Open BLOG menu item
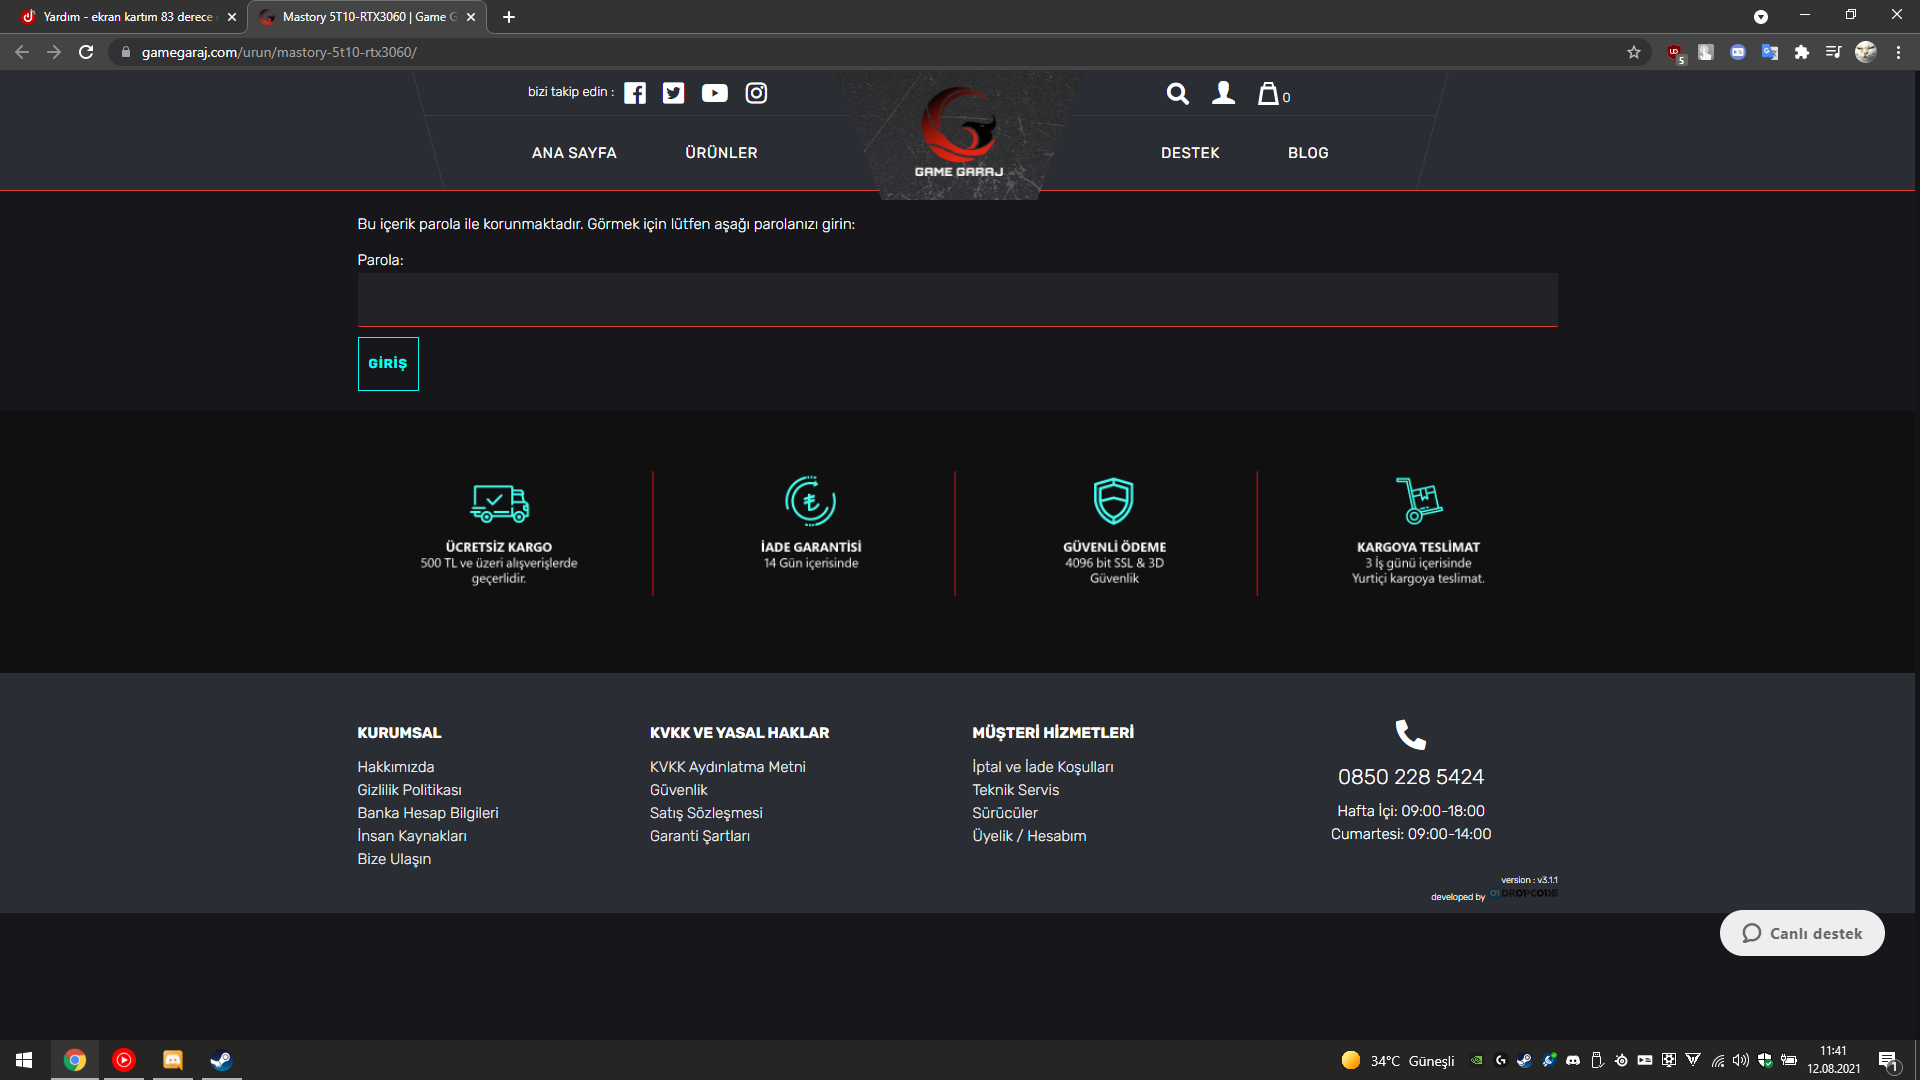1920x1080 pixels. point(1308,153)
